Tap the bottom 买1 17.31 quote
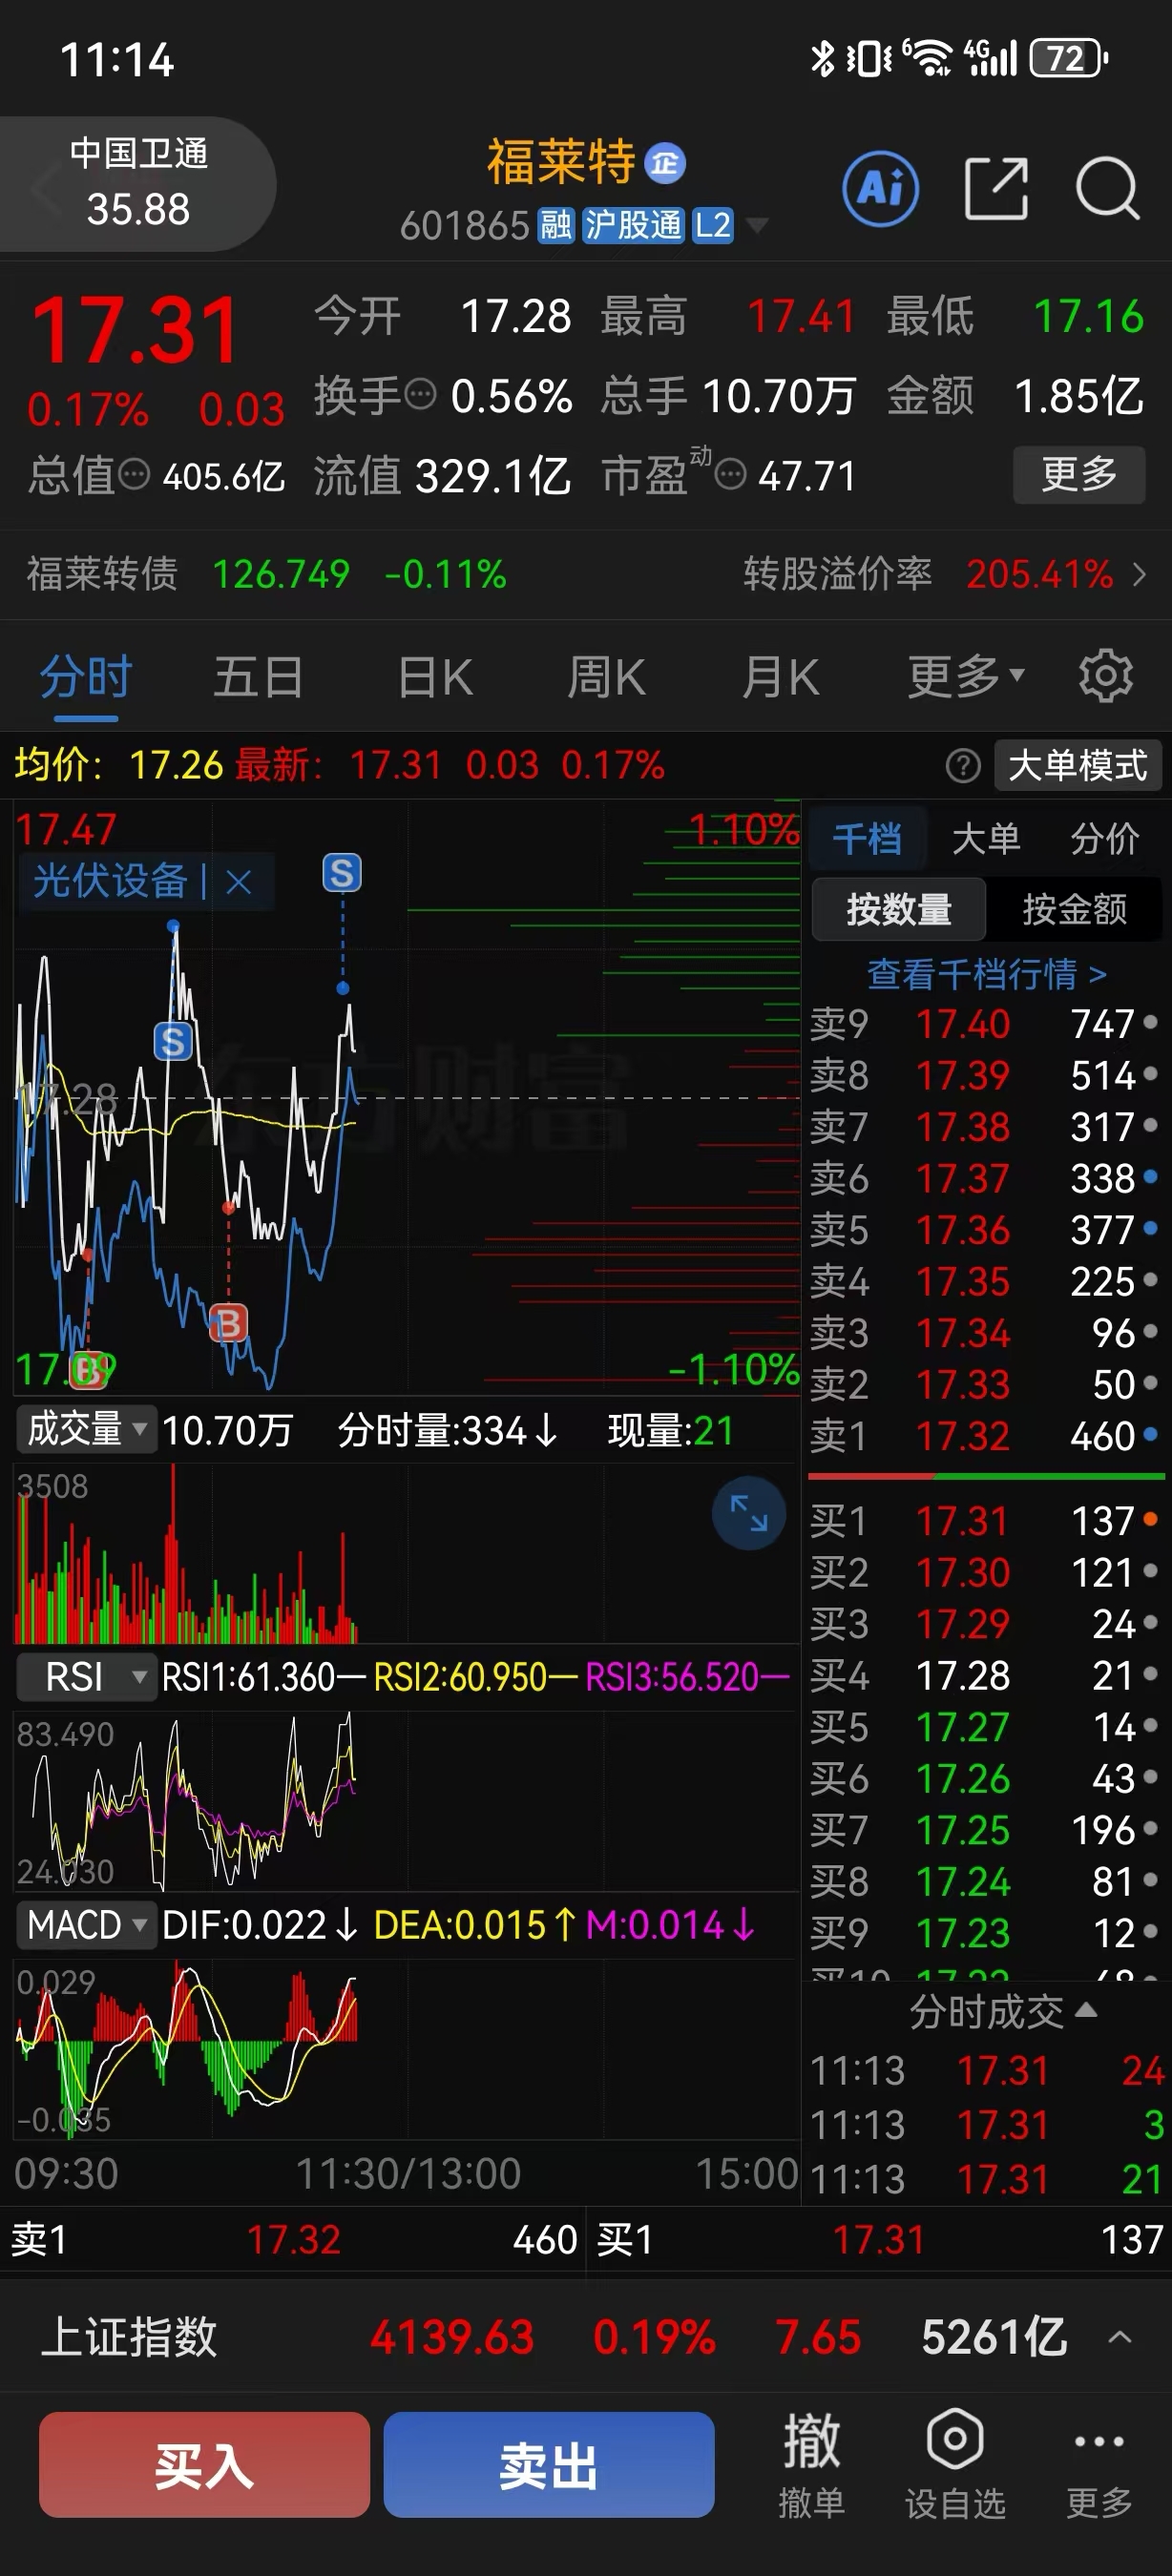Screen dimensions: 1172x2576 [879, 2240]
